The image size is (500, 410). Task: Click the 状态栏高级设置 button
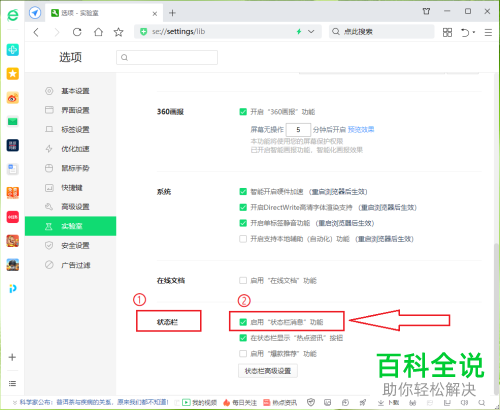pyautogui.click(x=268, y=371)
